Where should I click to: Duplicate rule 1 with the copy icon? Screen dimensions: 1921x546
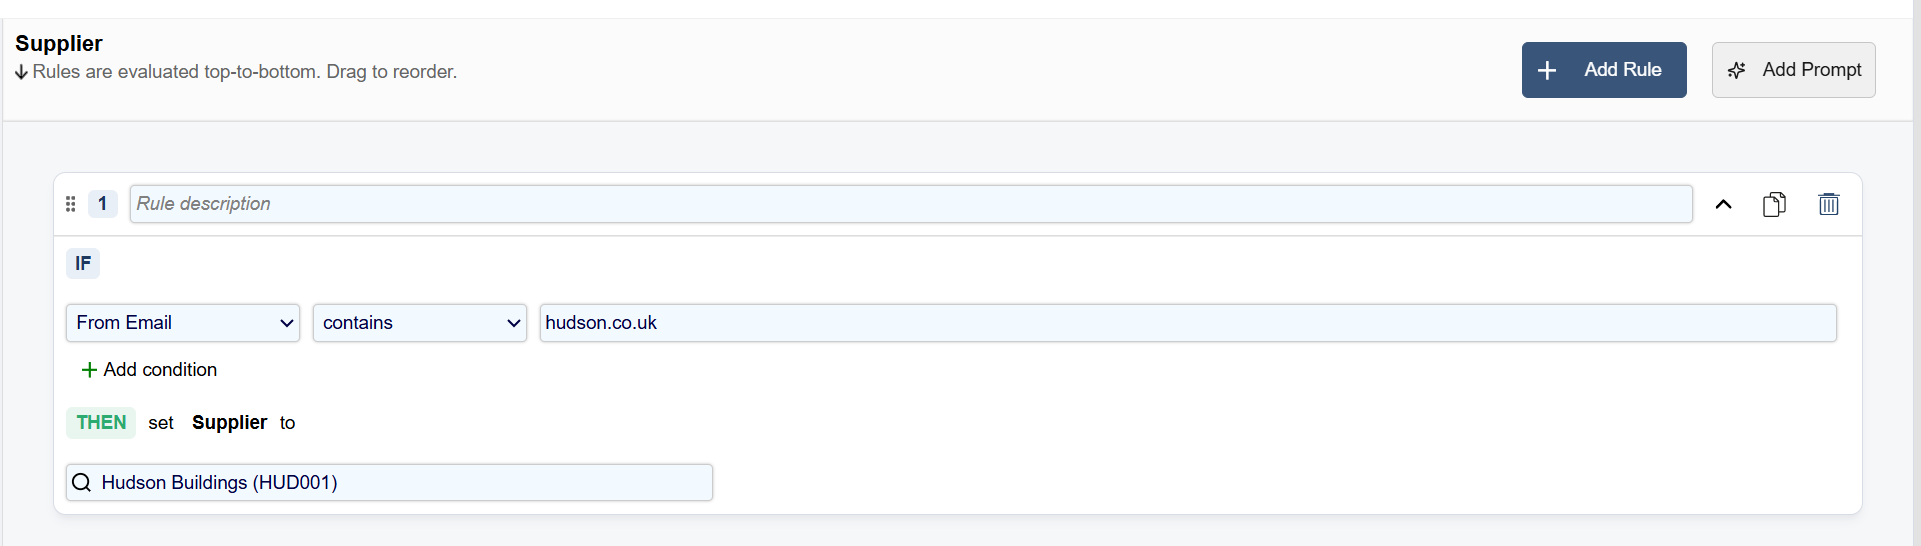tap(1774, 204)
